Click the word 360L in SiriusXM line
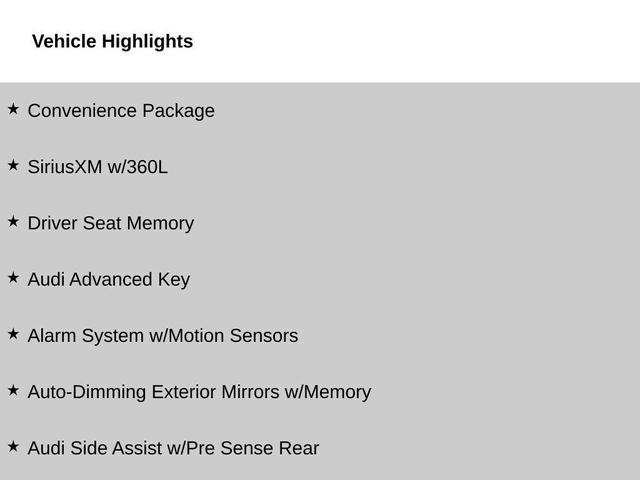 pos(146,167)
